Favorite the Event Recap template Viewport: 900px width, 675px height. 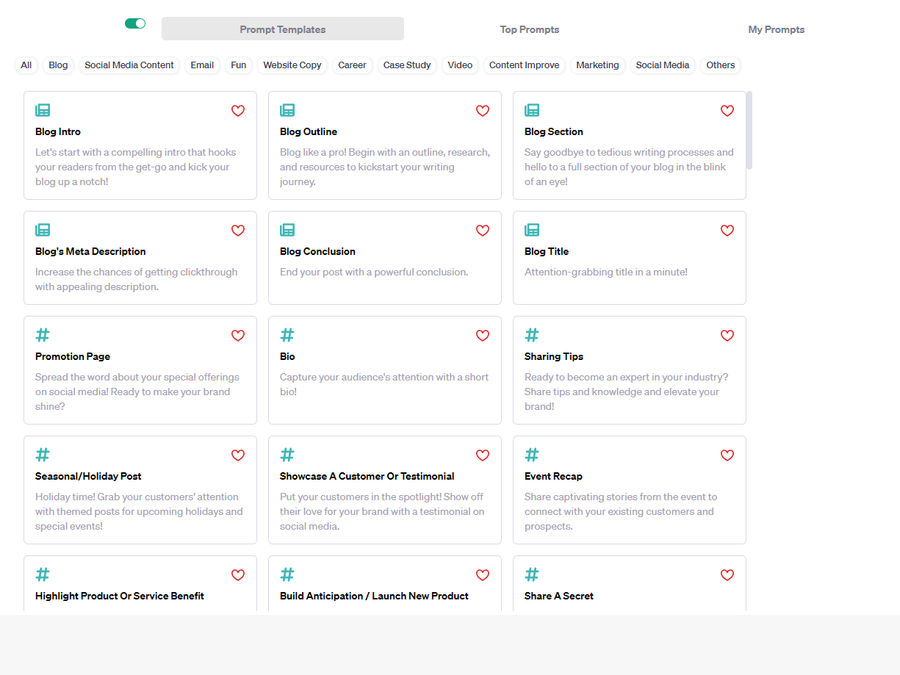coord(727,456)
